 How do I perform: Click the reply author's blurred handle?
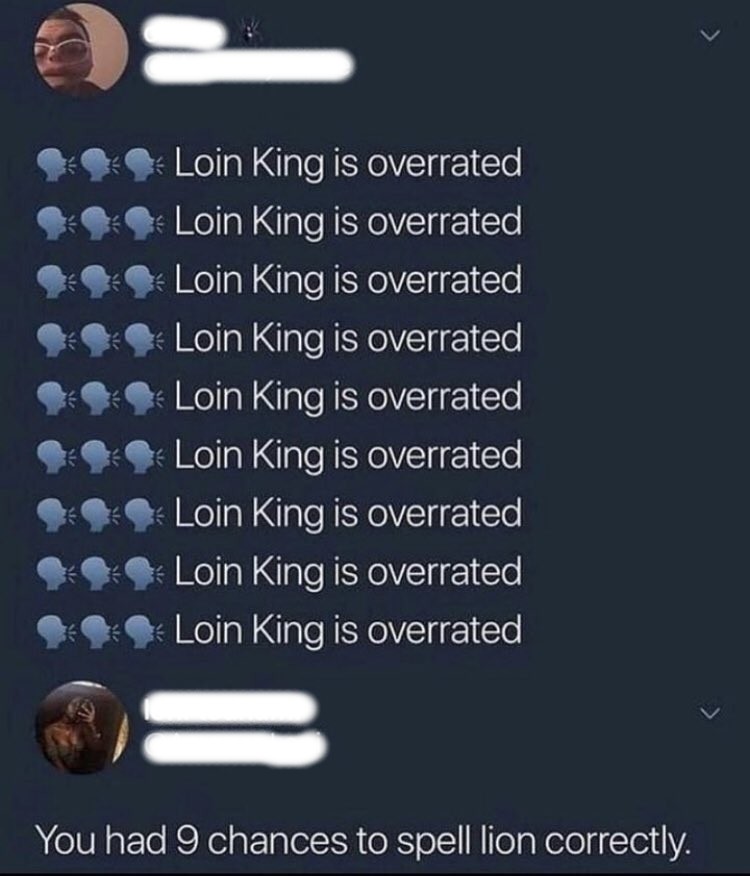[236, 746]
